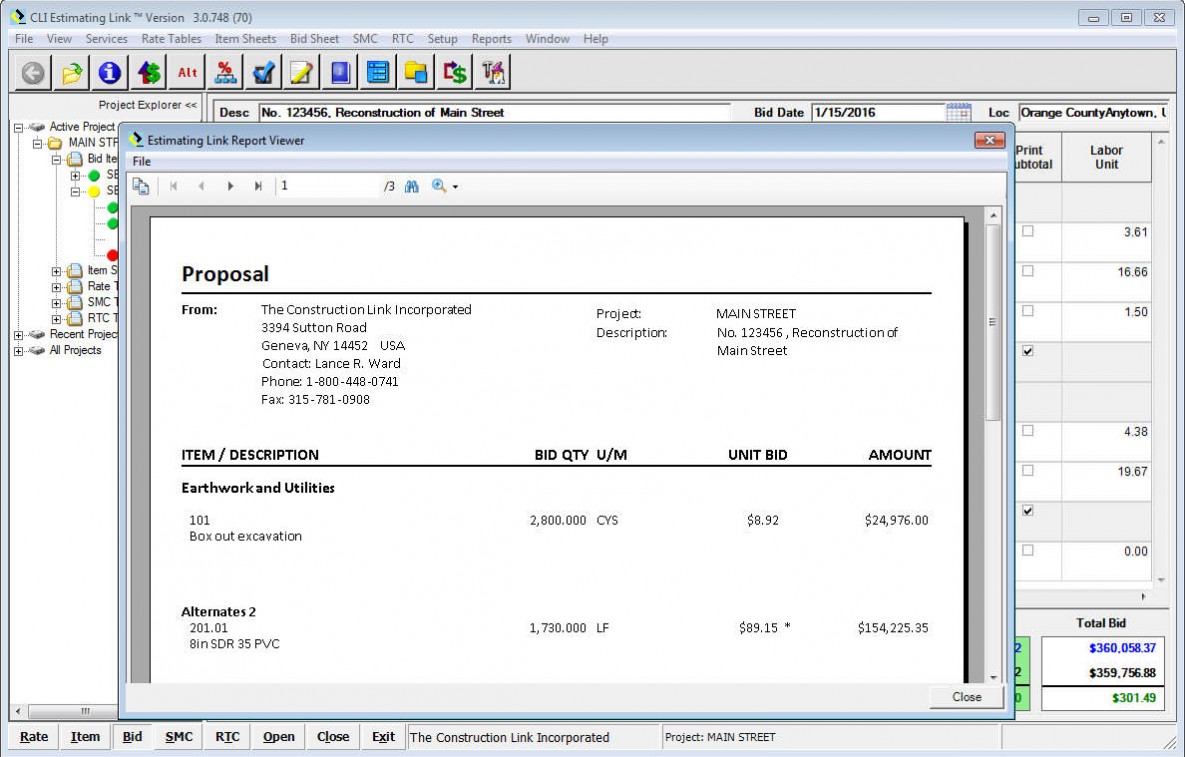
Task: Uncheck the checked box just below 19.67 row
Action: (x=1028, y=511)
